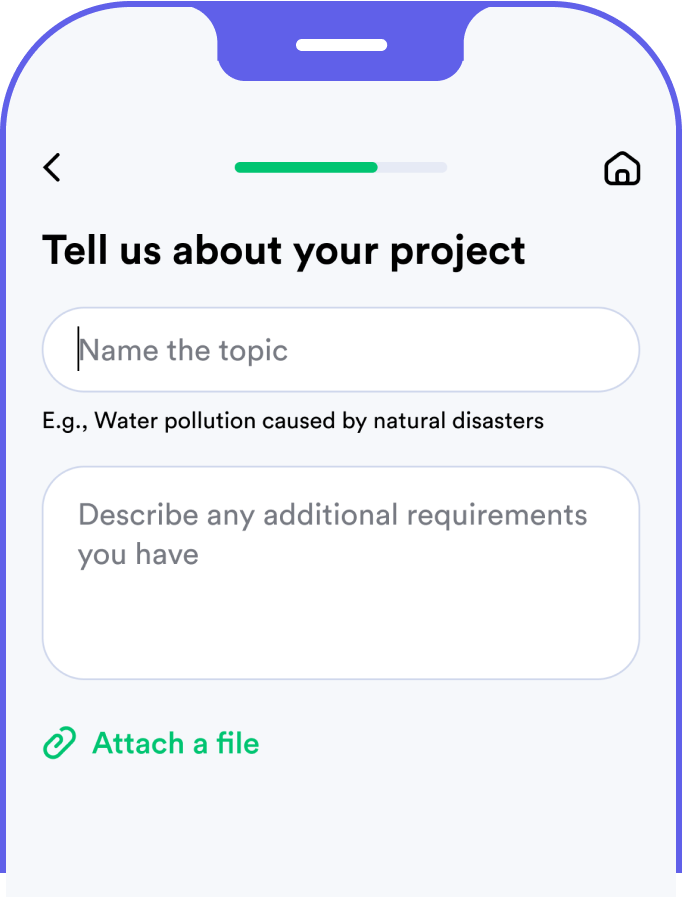Viewport: 682px width, 897px height.
Task: Click the empty right end of topic field
Action: point(560,350)
